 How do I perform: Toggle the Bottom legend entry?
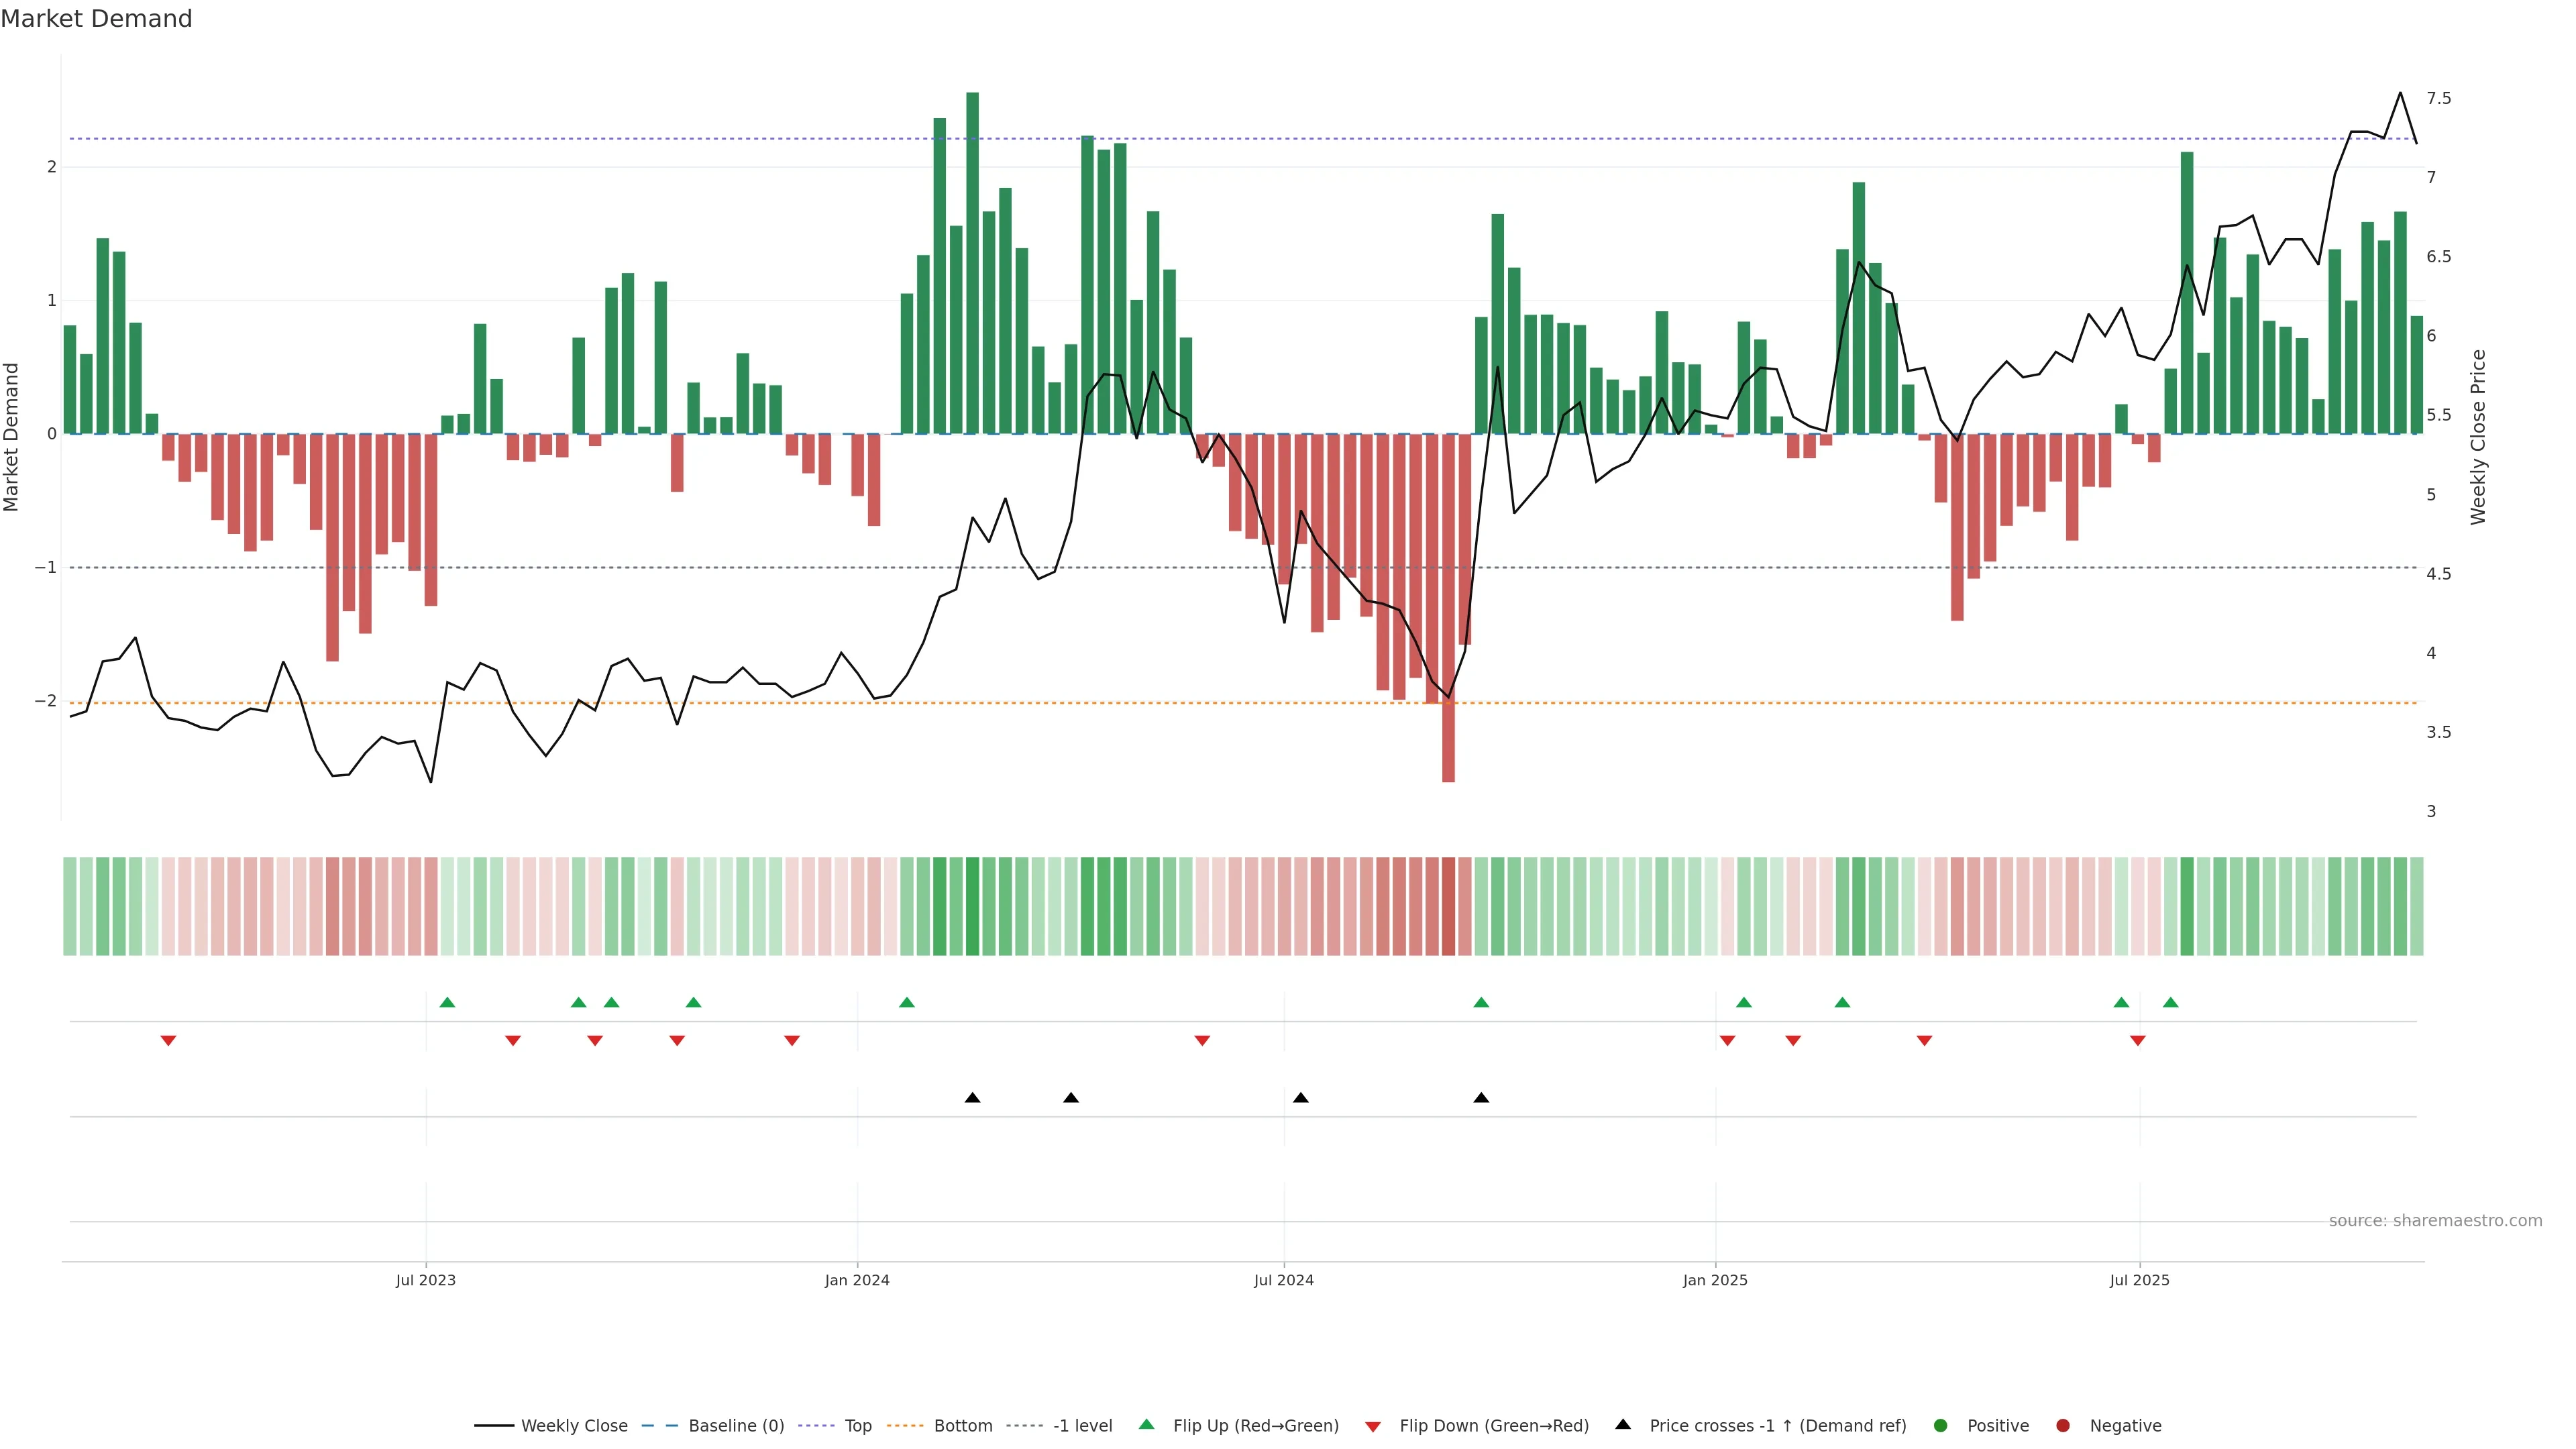962,1426
